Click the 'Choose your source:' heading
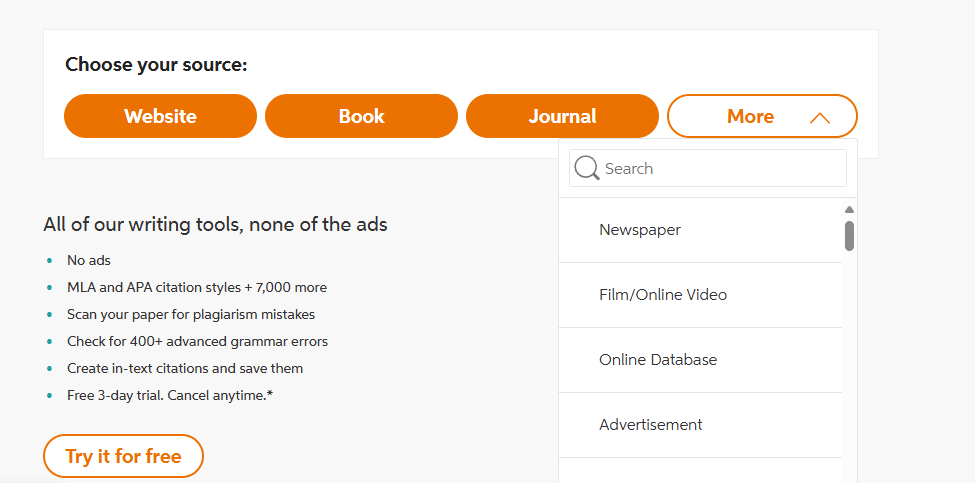Viewport: 975px width, 483px height. [156, 65]
